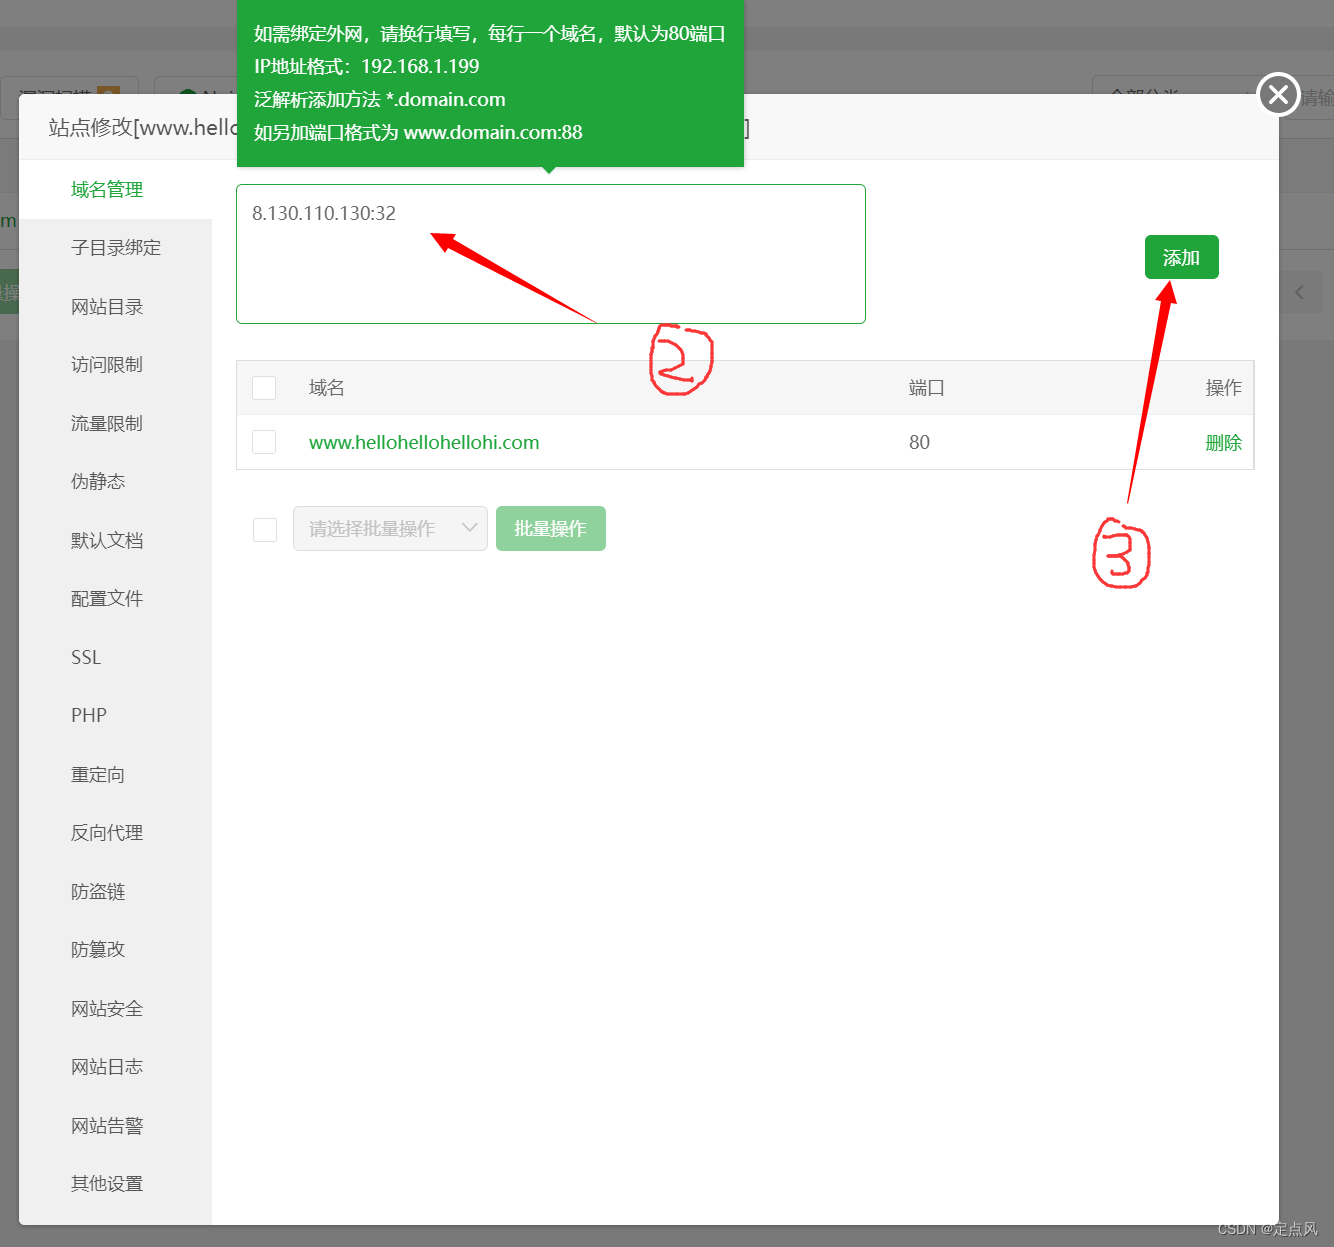
Task: Click the green 添加 button
Action: (1181, 257)
